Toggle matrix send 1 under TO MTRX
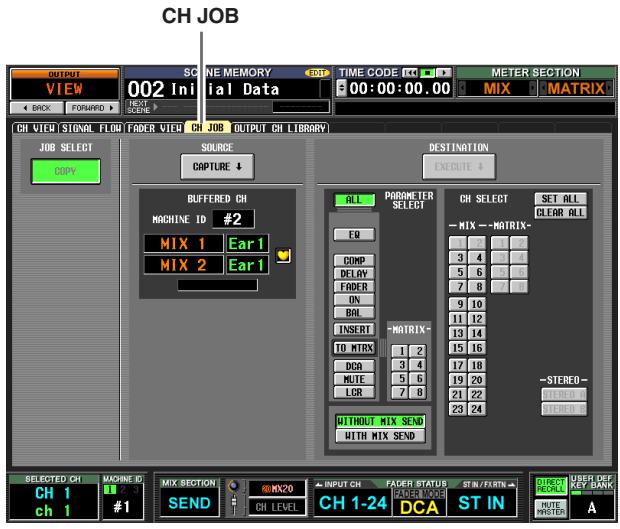 click(x=400, y=351)
